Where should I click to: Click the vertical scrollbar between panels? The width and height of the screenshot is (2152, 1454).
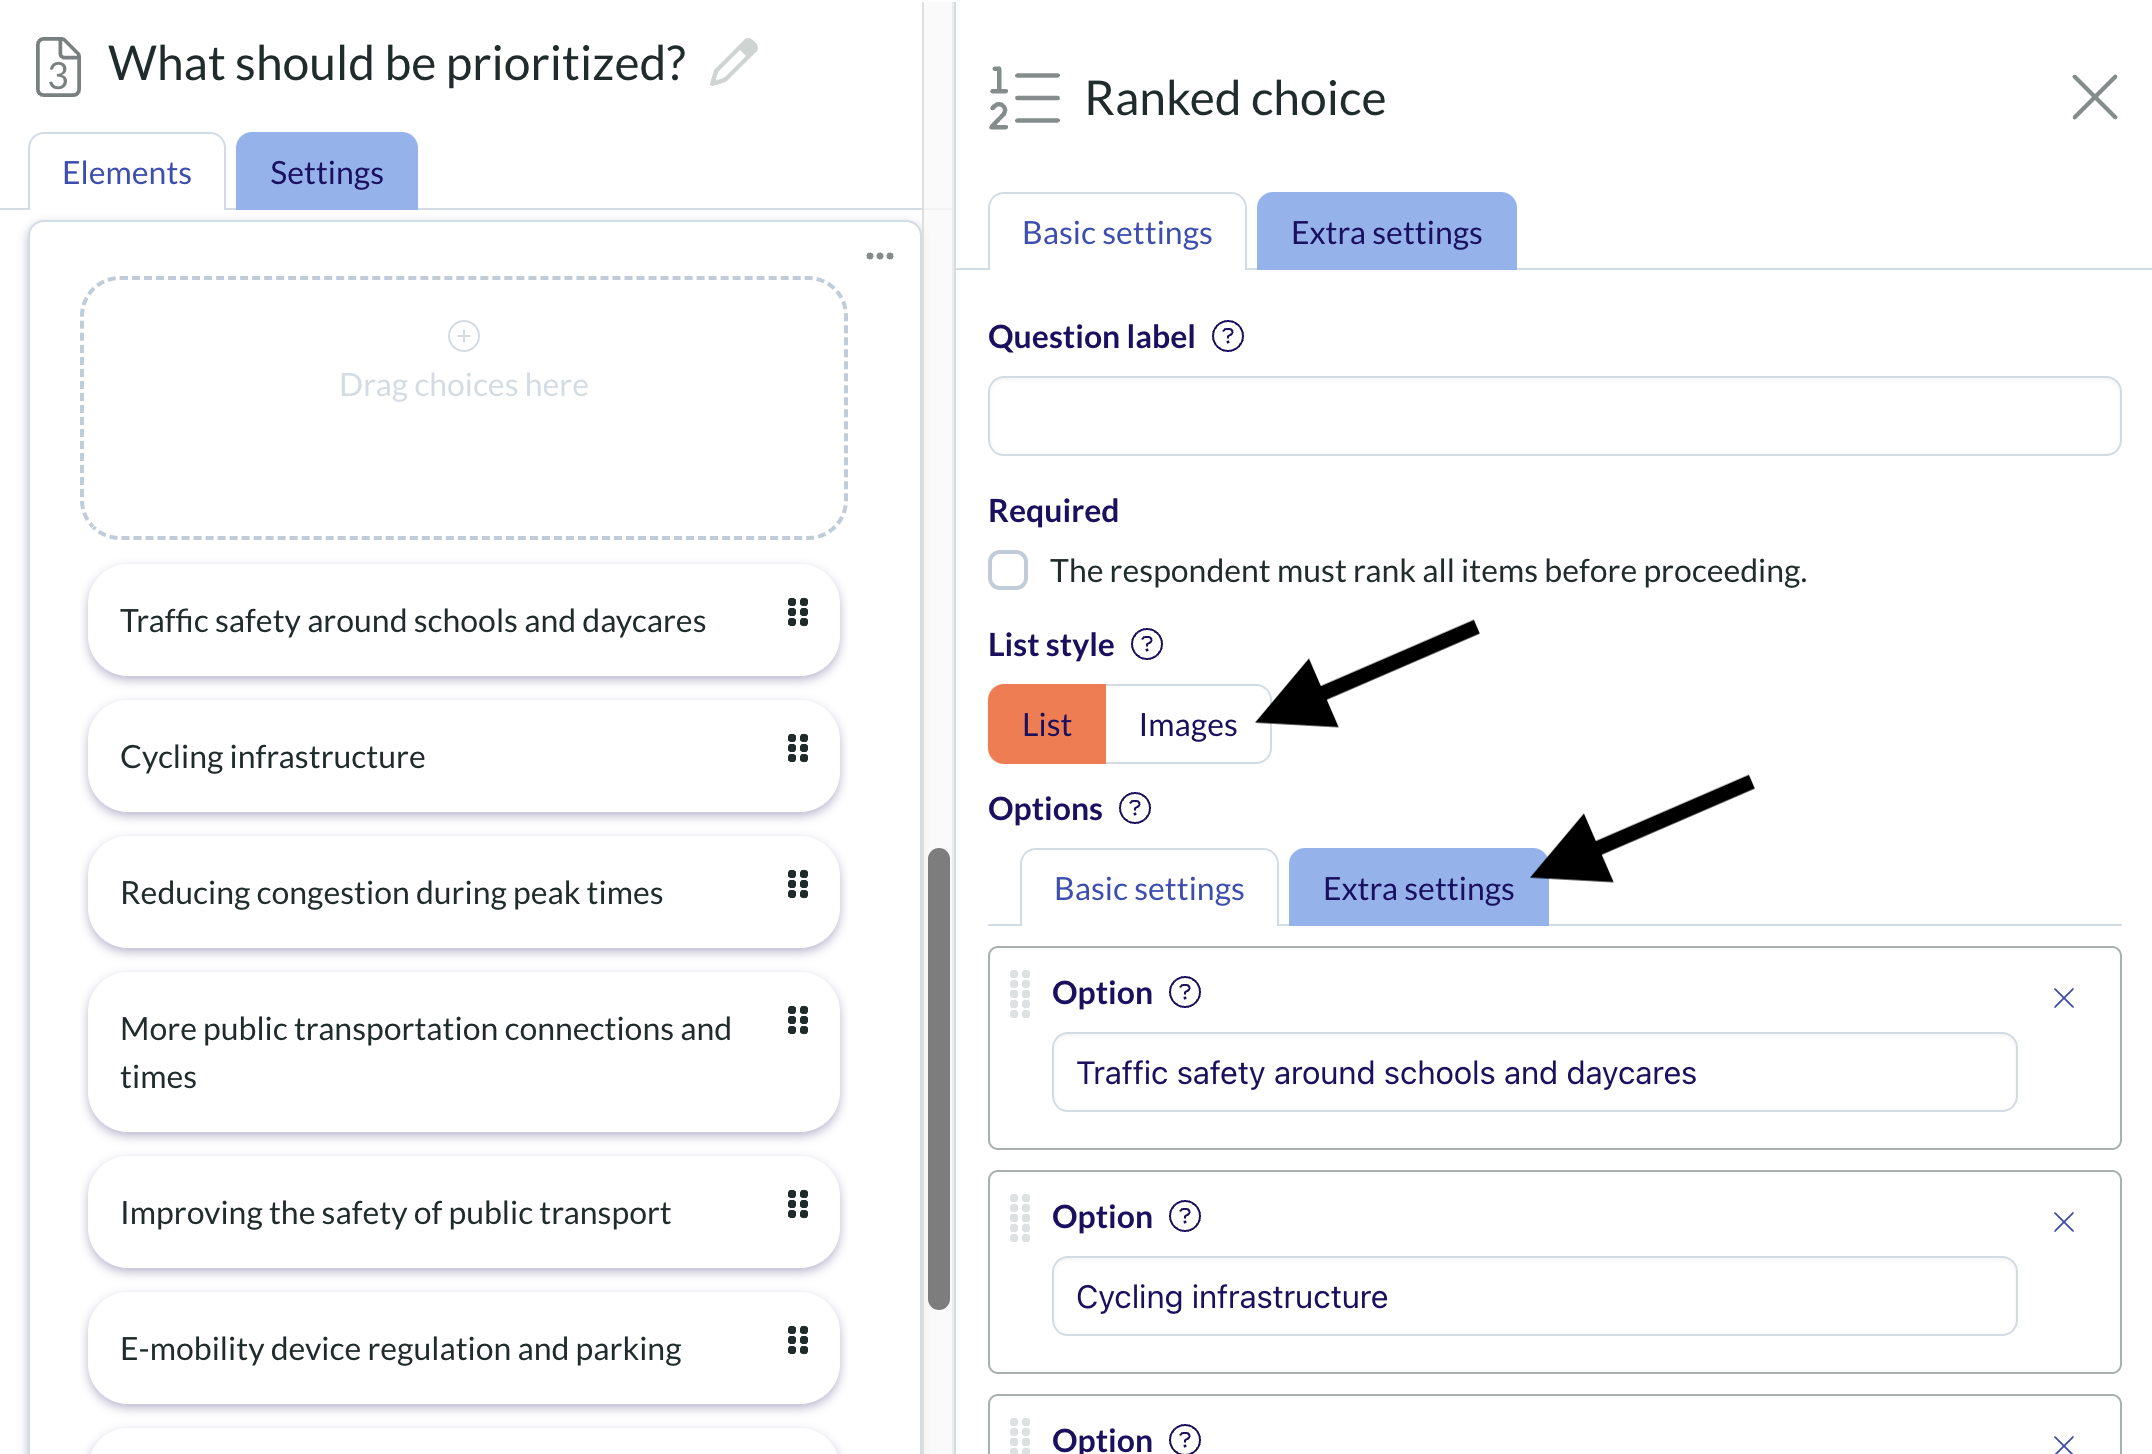938,1078
